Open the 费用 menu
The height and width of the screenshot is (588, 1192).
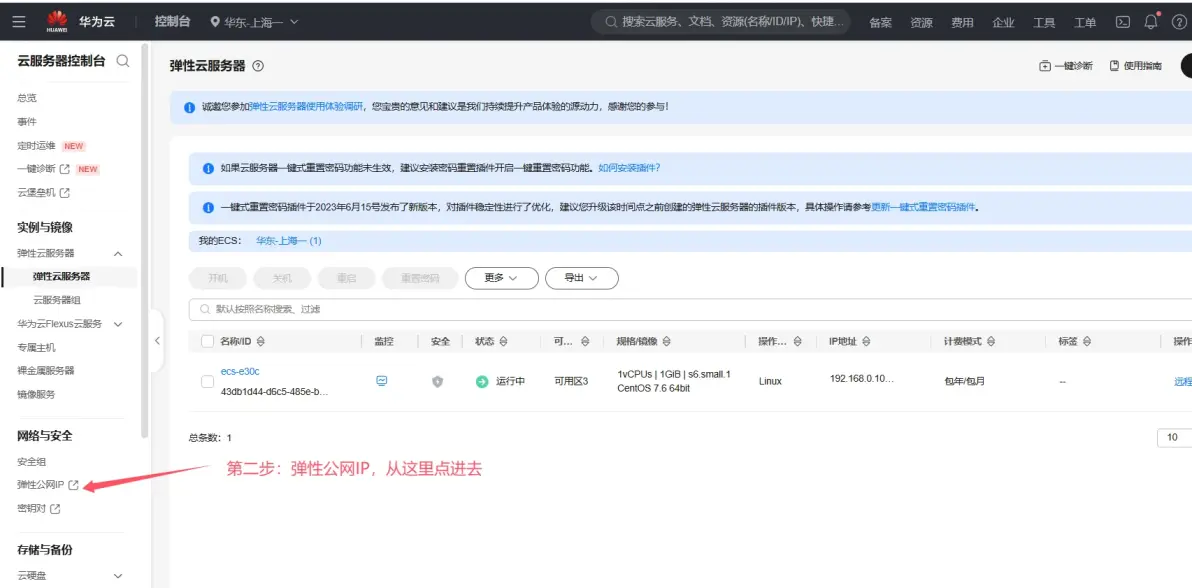click(x=962, y=23)
